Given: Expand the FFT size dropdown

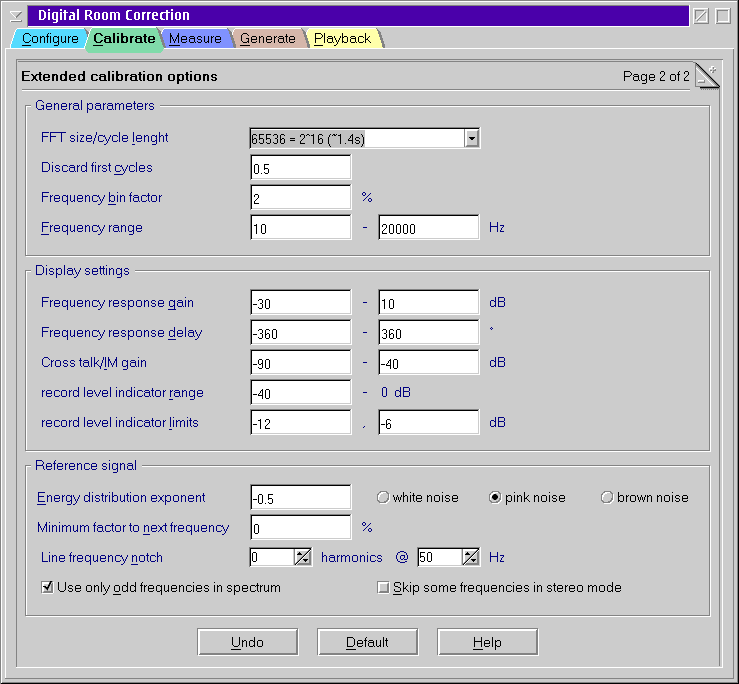Looking at the screenshot, I should click(x=471, y=138).
